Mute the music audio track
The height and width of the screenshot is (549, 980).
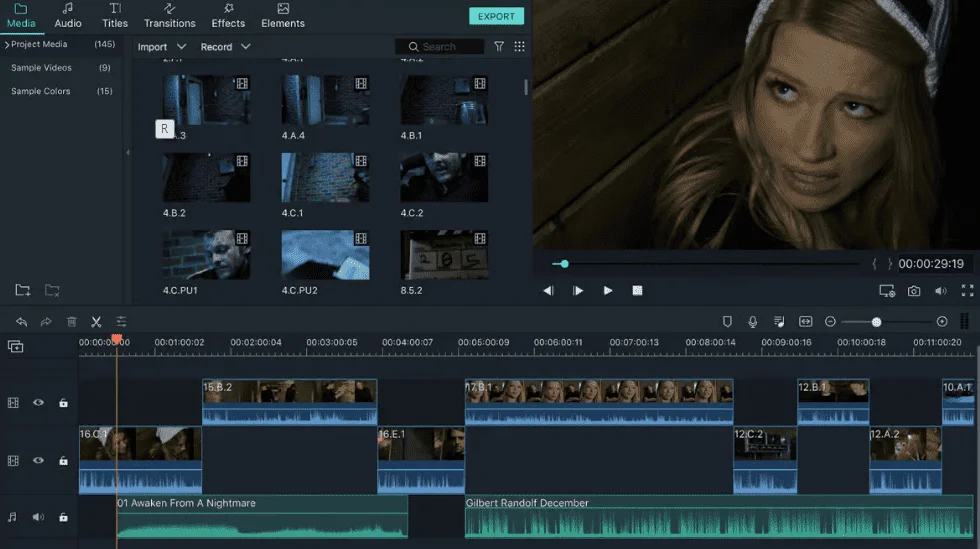[38, 517]
